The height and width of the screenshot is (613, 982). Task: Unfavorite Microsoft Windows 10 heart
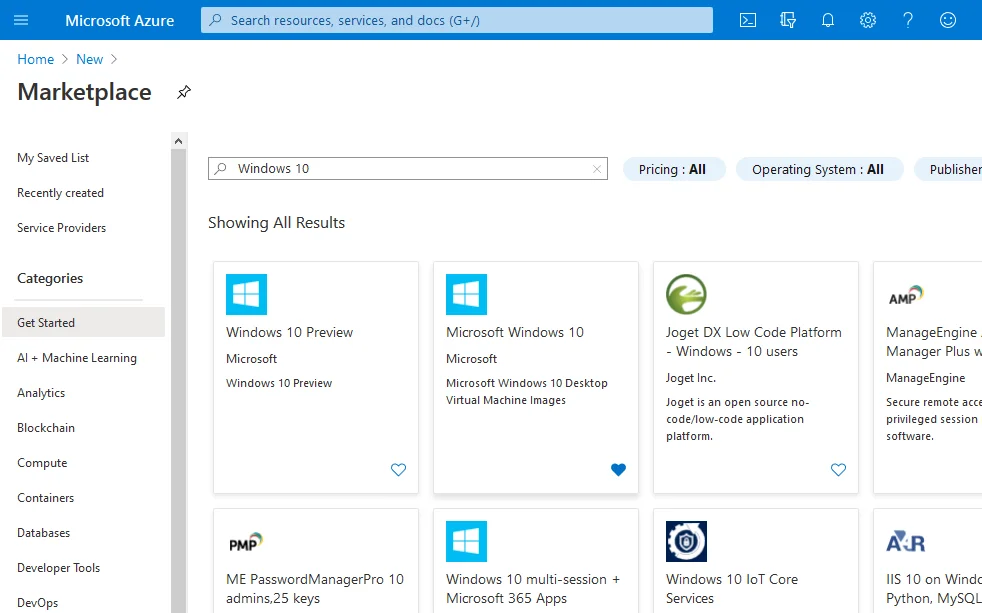coord(618,470)
